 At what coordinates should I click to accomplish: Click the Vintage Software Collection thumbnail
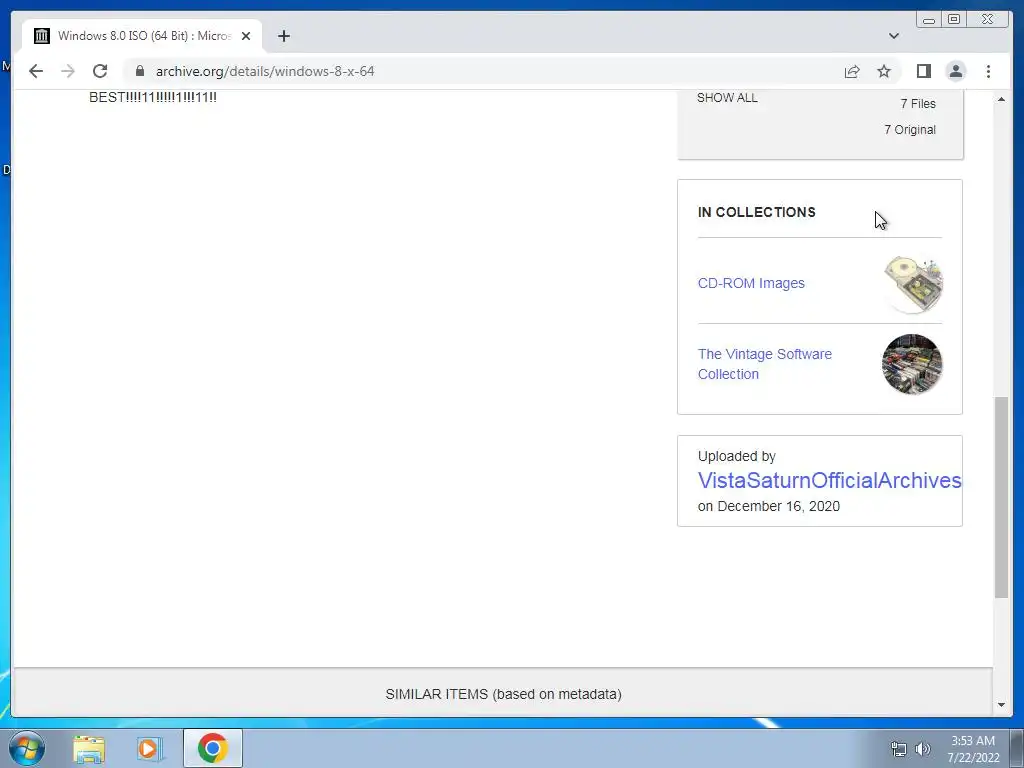coord(912,364)
